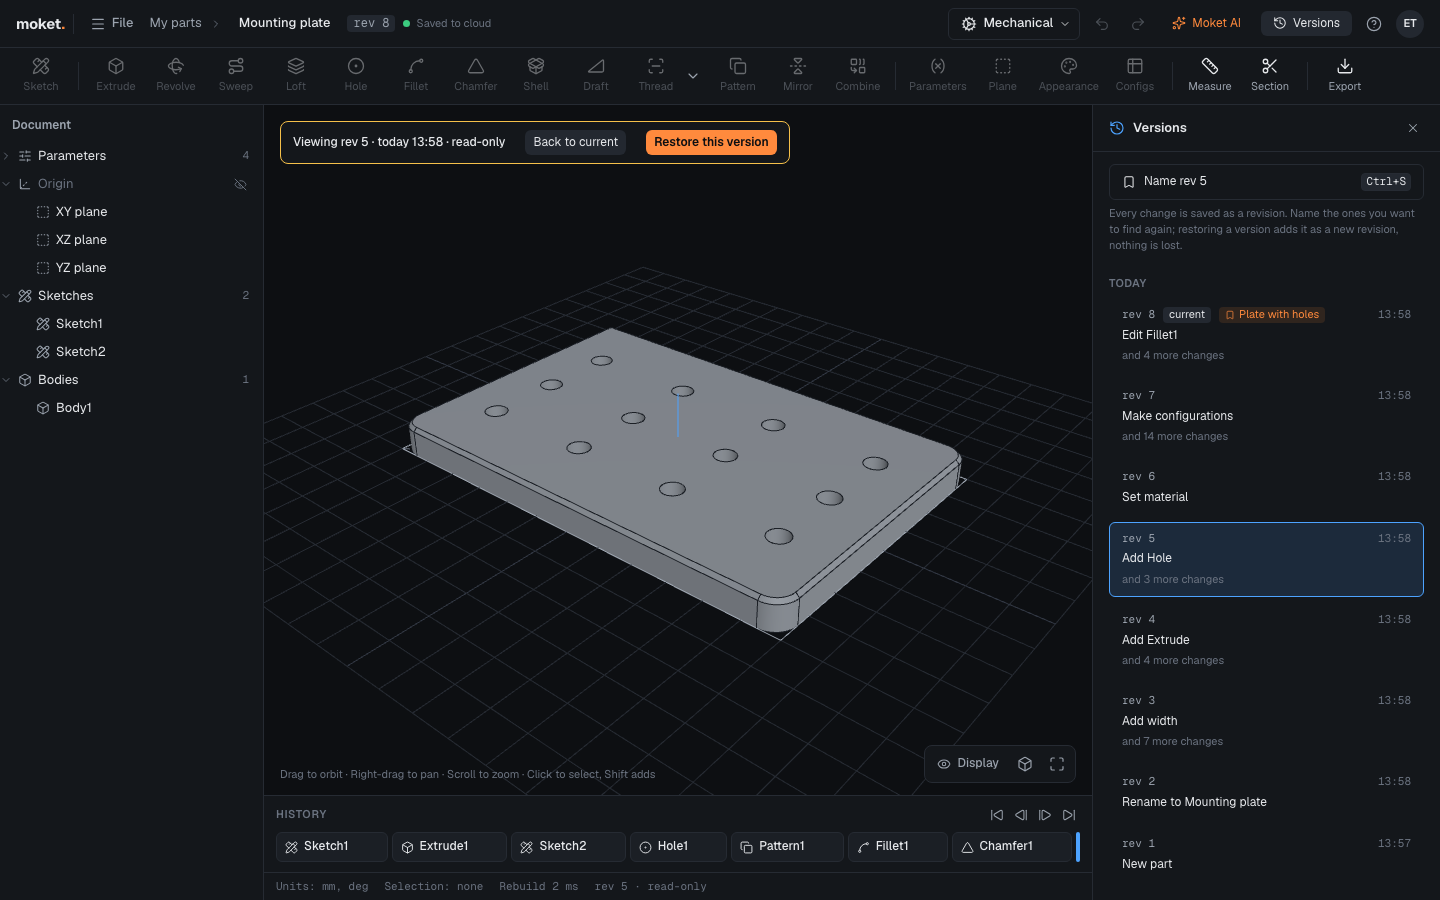
Task: Toggle Origin visibility eye icon
Action: pos(240,184)
